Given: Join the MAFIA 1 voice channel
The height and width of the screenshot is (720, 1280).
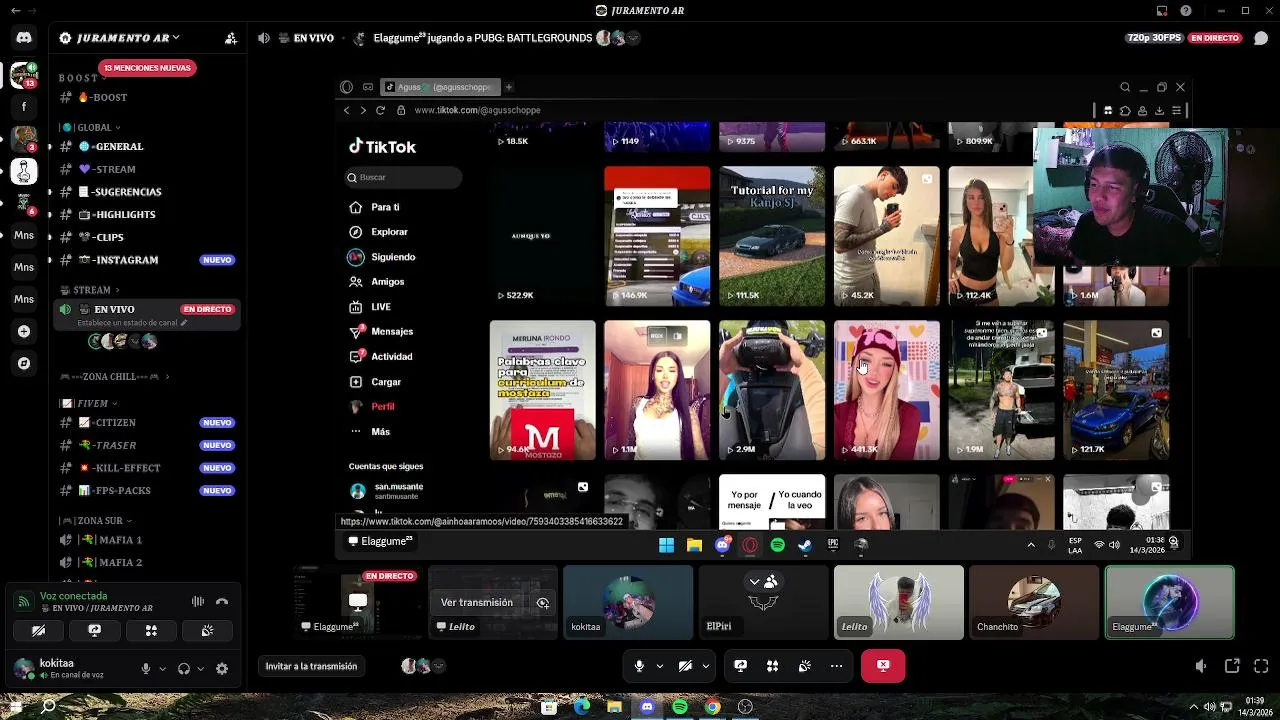Looking at the screenshot, I should [147, 540].
